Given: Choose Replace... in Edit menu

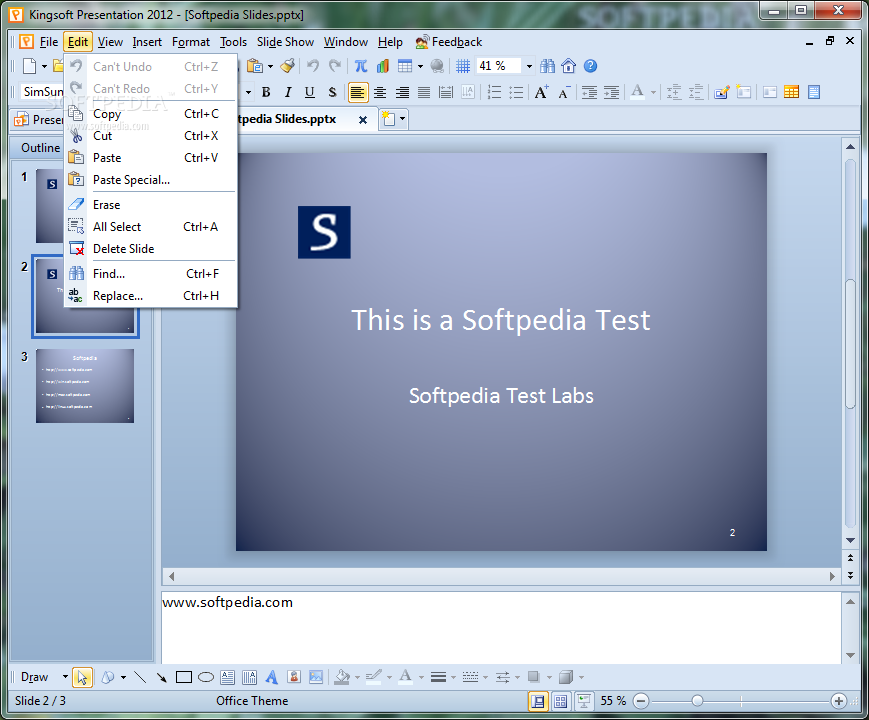Looking at the screenshot, I should tap(151, 296).
